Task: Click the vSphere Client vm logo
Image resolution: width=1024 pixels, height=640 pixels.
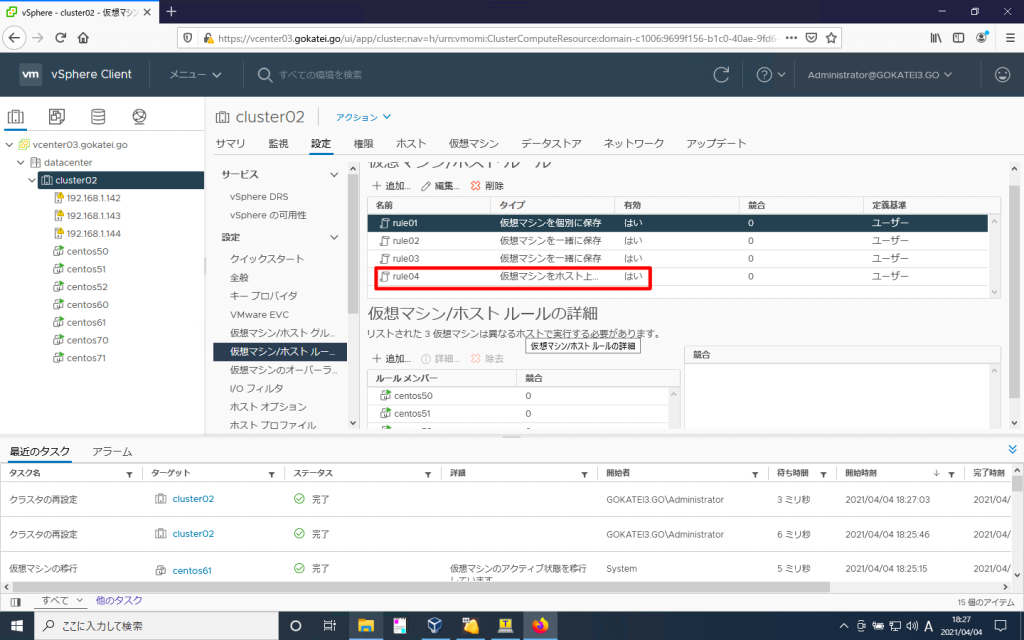Action: (x=30, y=74)
